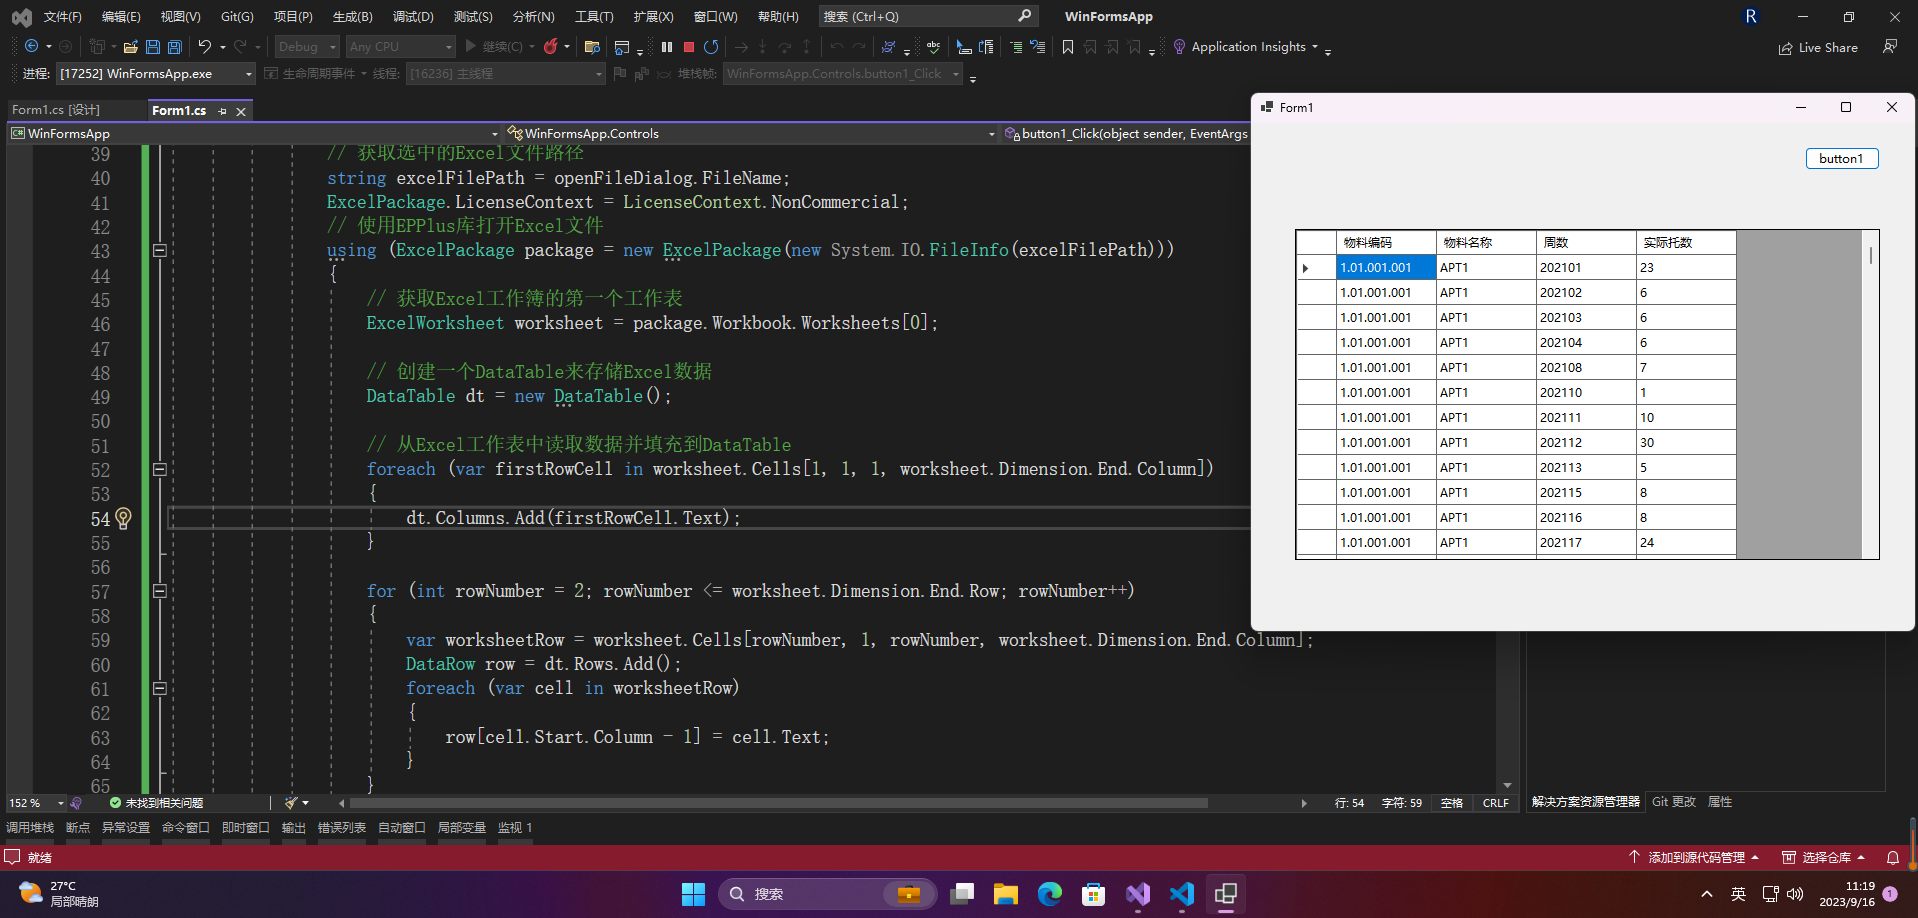Collapse the for loop on line 57

pos(159,591)
